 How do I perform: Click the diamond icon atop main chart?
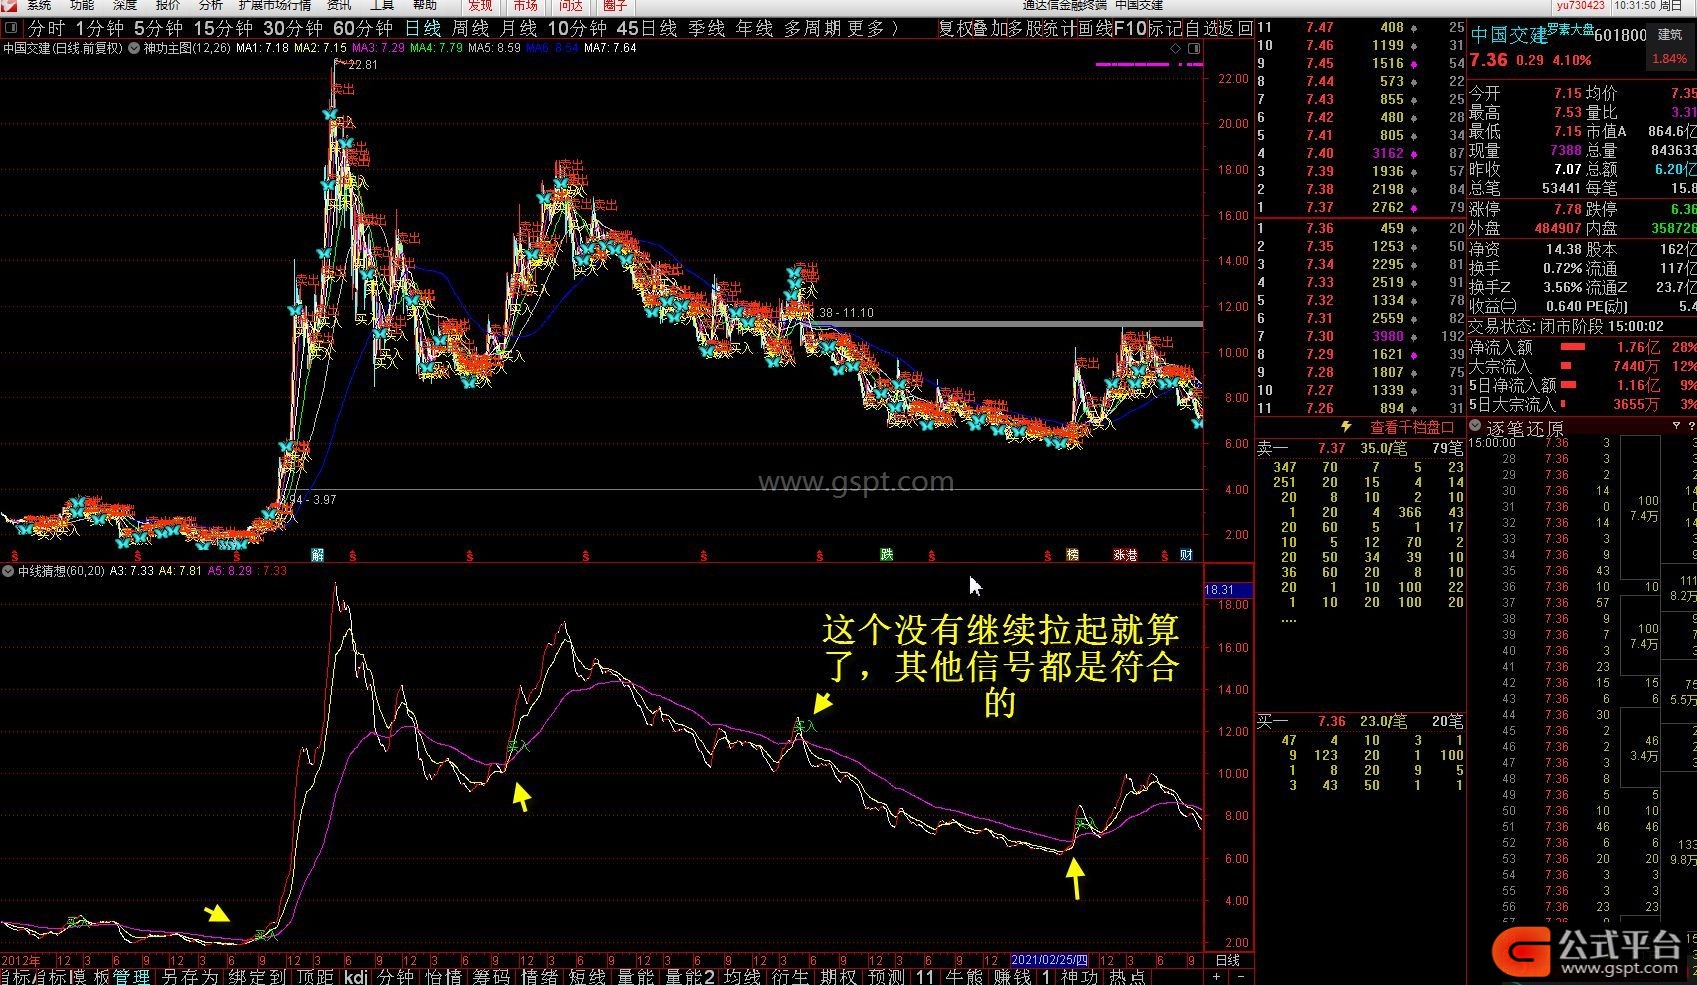point(1175,48)
